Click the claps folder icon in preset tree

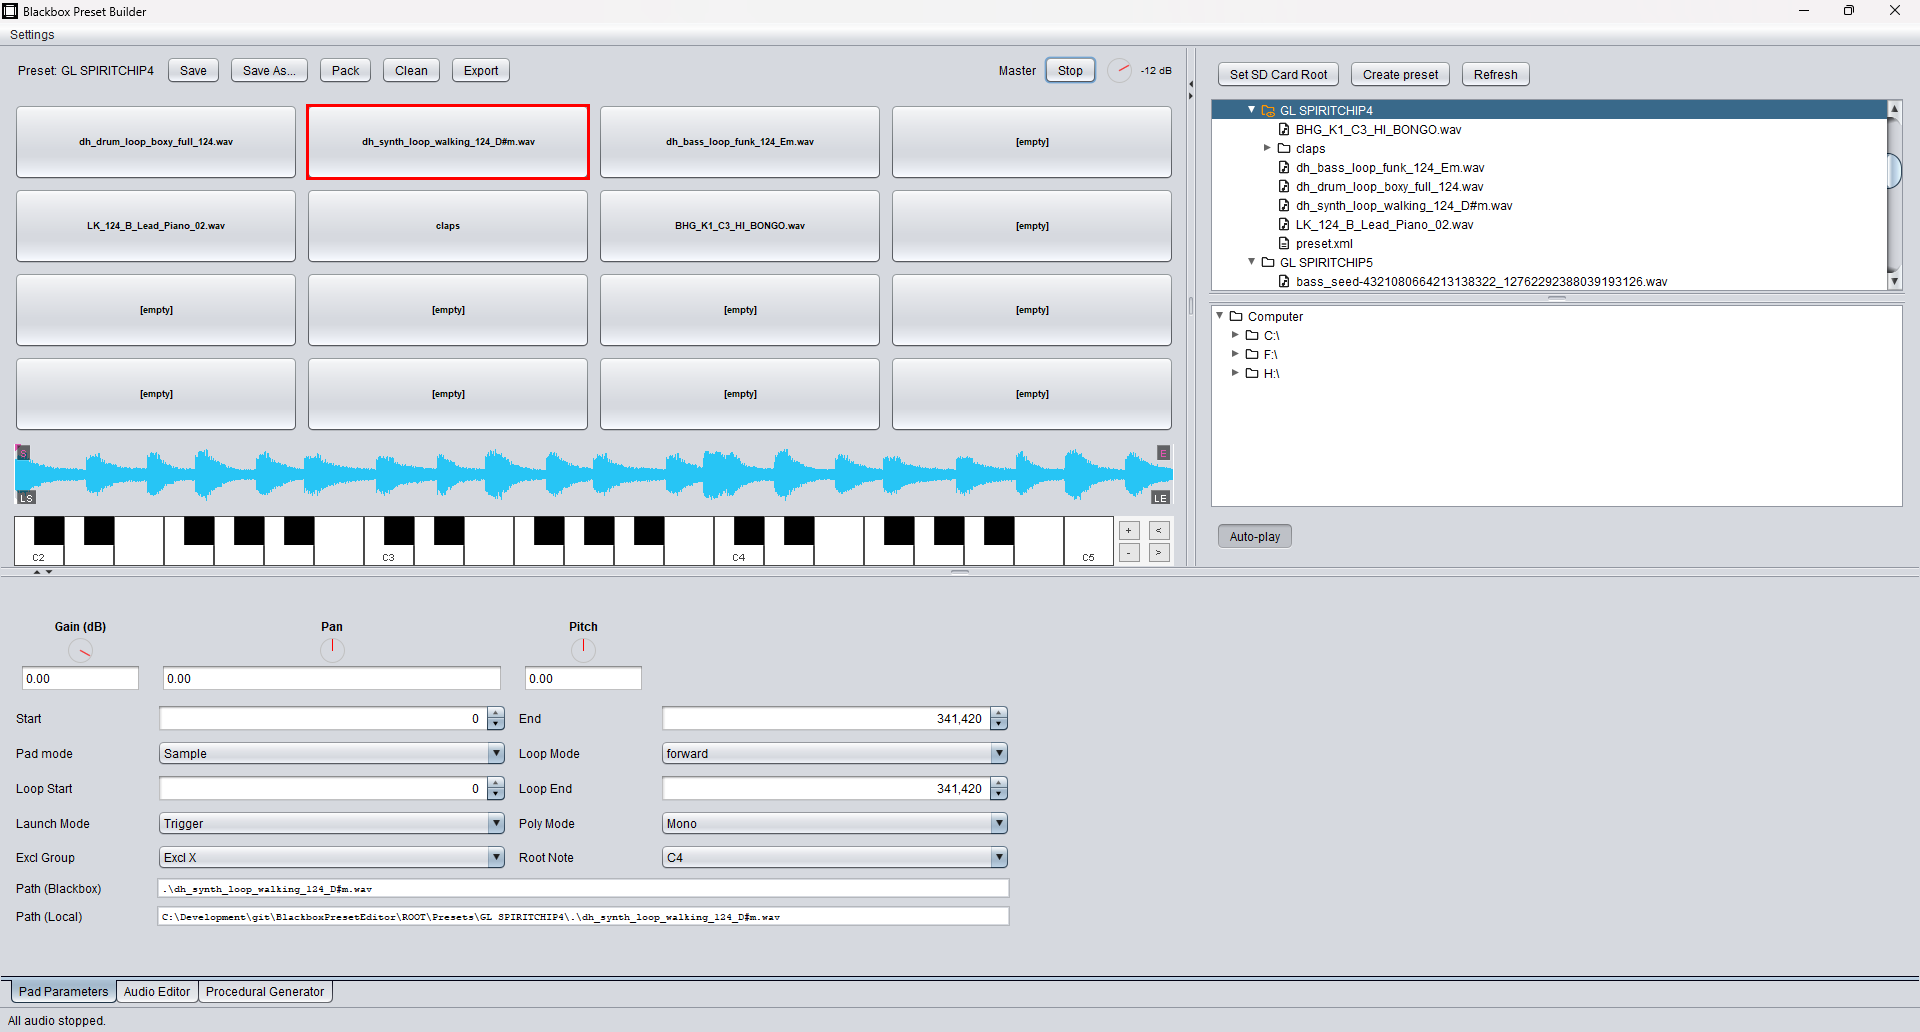[x=1282, y=148]
